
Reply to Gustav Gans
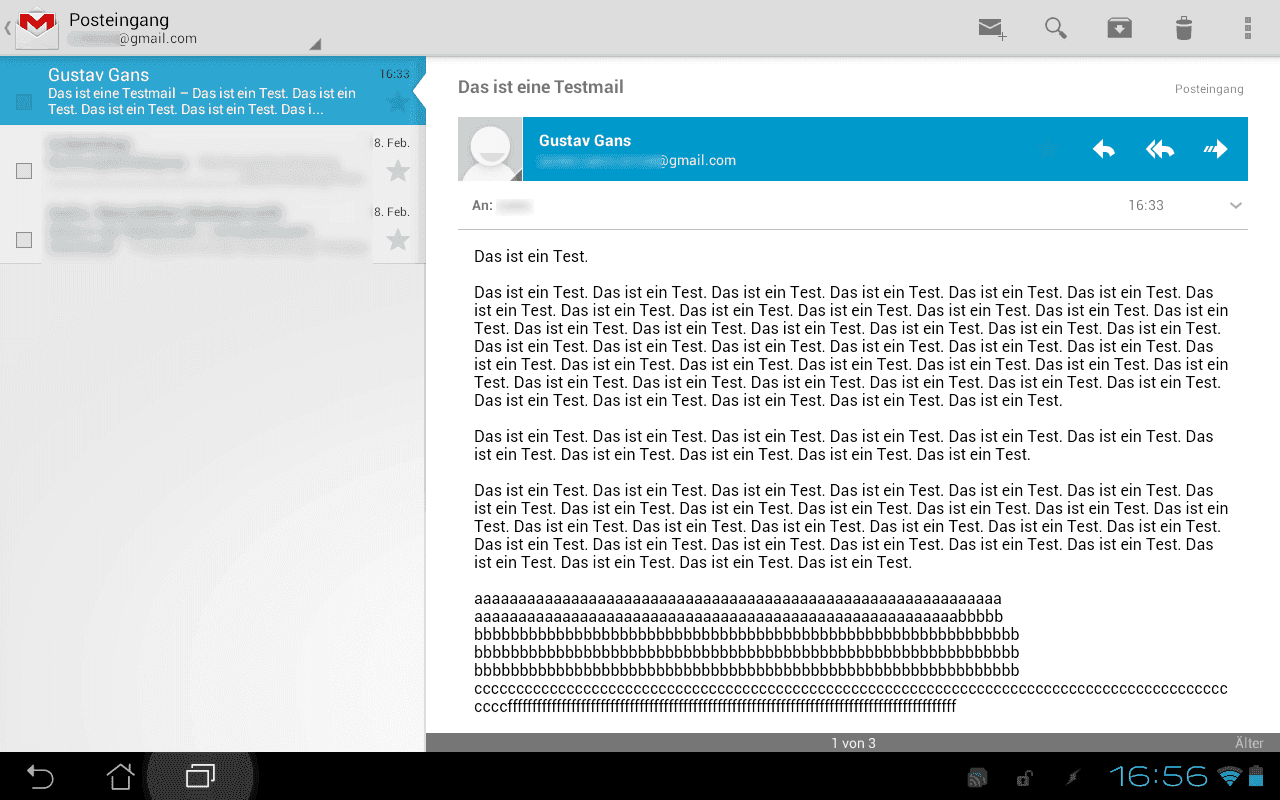coord(1104,150)
